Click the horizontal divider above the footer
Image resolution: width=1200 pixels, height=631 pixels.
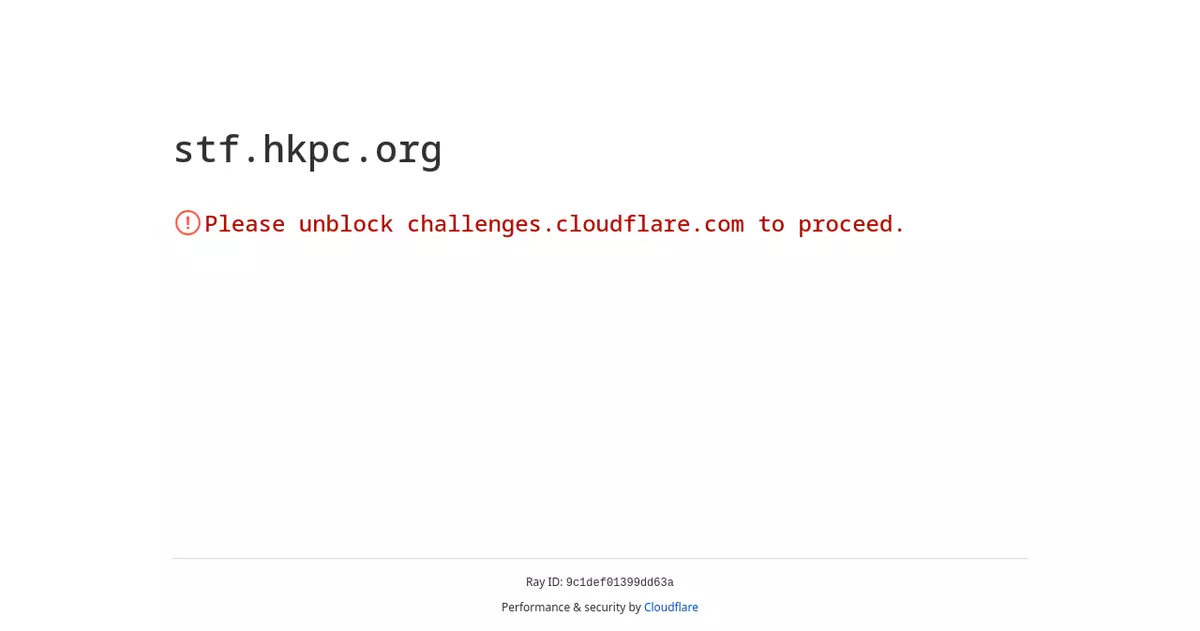(600, 558)
